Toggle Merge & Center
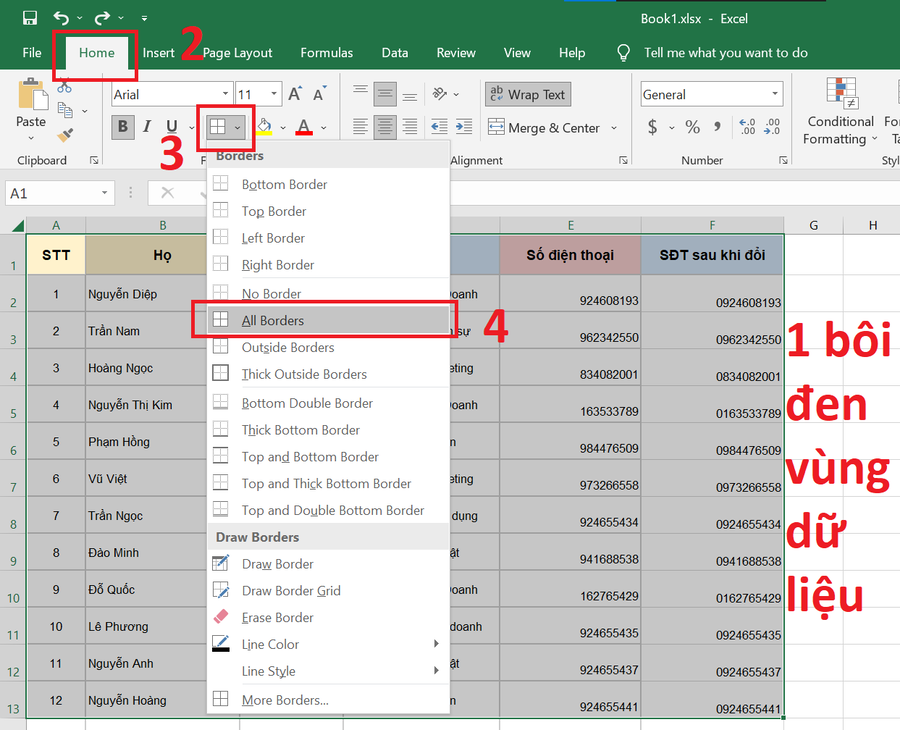900x730 pixels. pyautogui.click(x=544, y=127)
